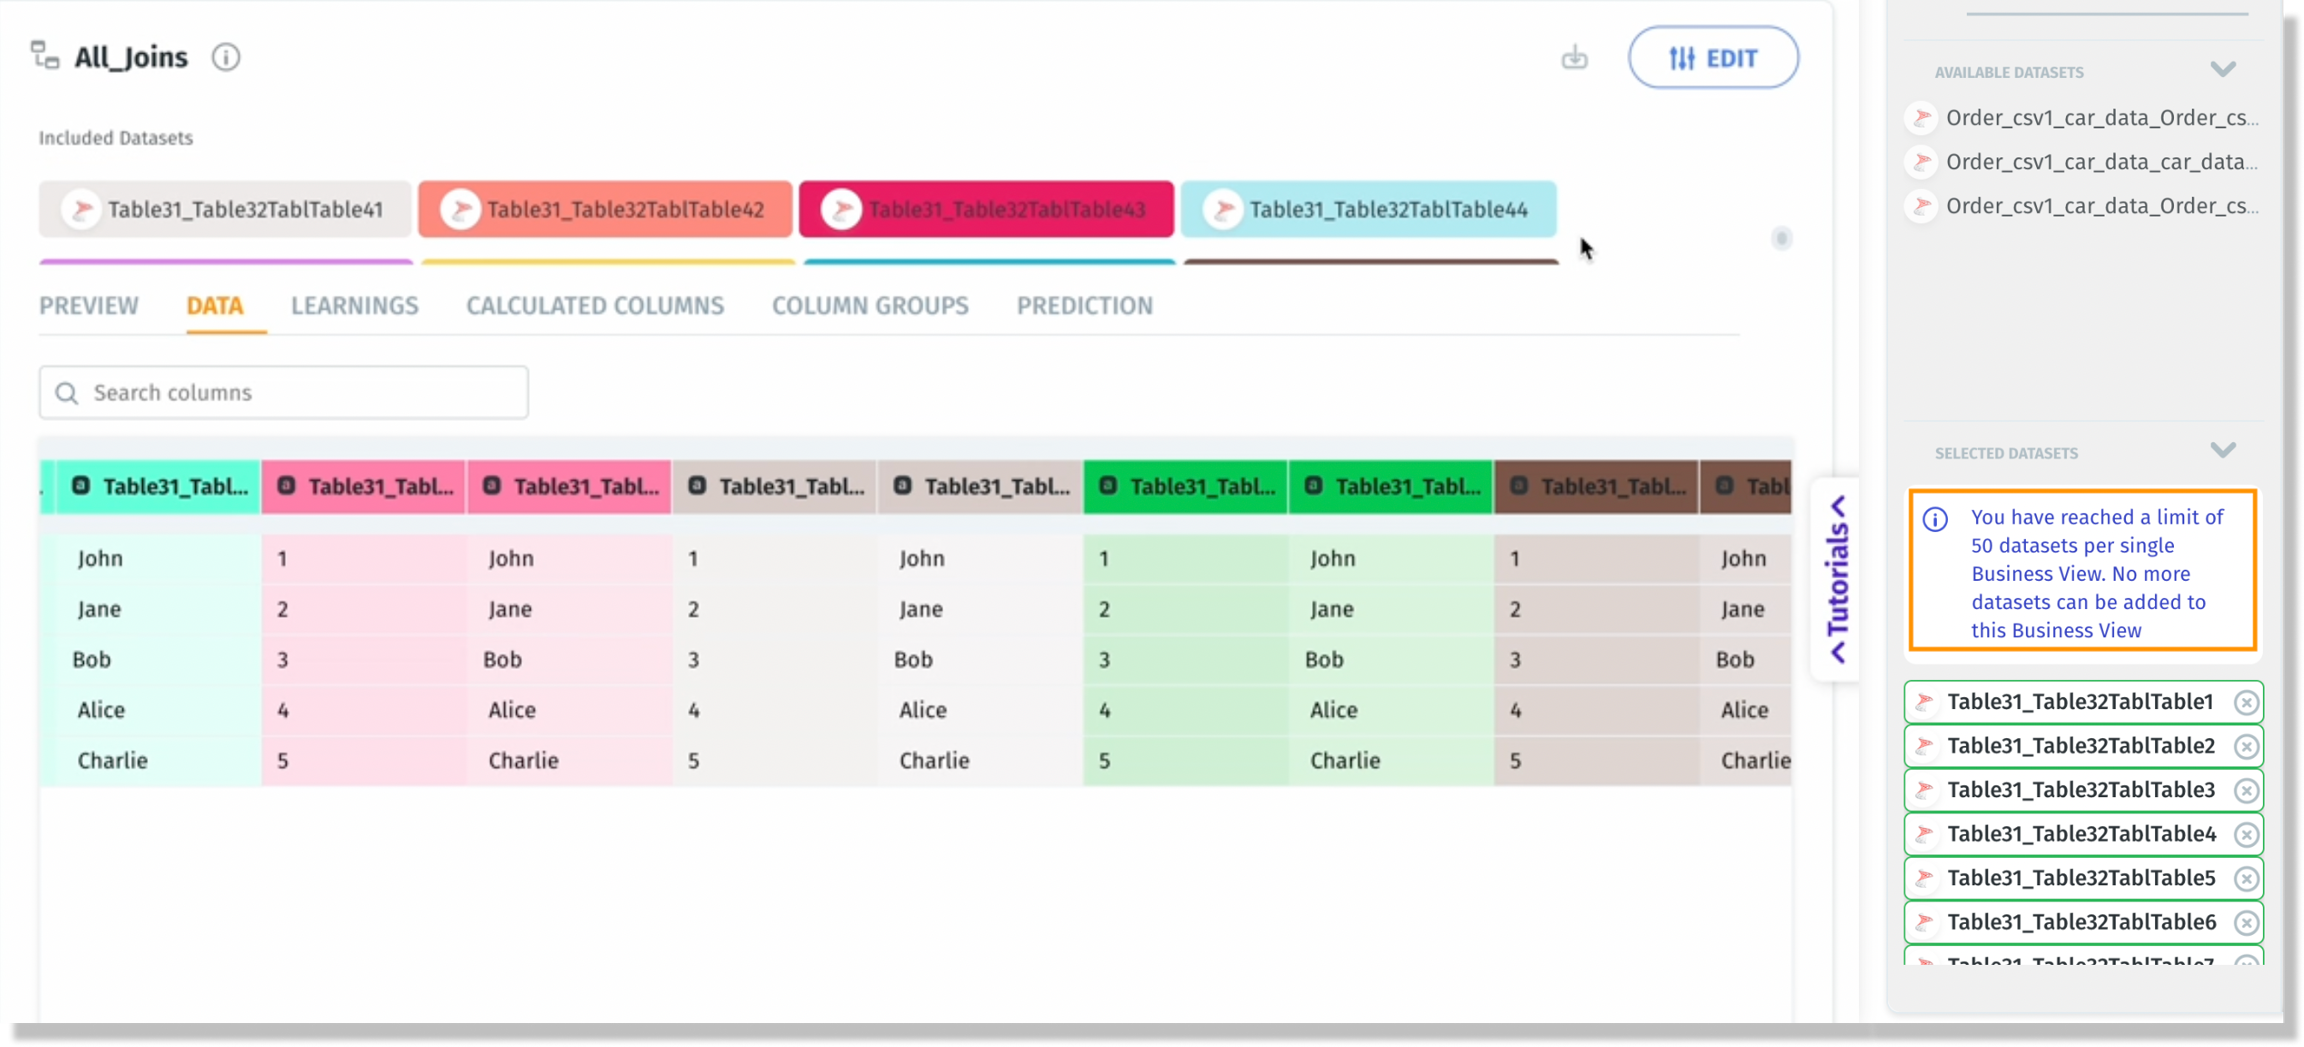Click the info icon next to All_Joins
2304x1047 pixels.
pos(226,58)
